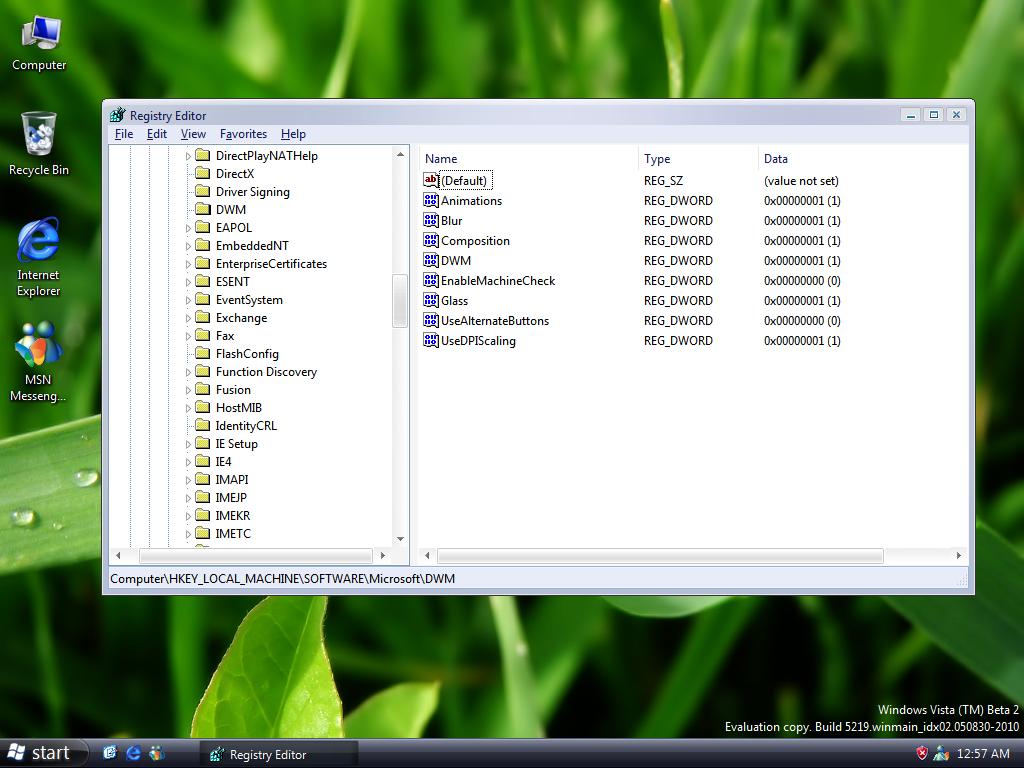Expand the EventSystem tree node

pyautogui.click(x=188, y=300)
